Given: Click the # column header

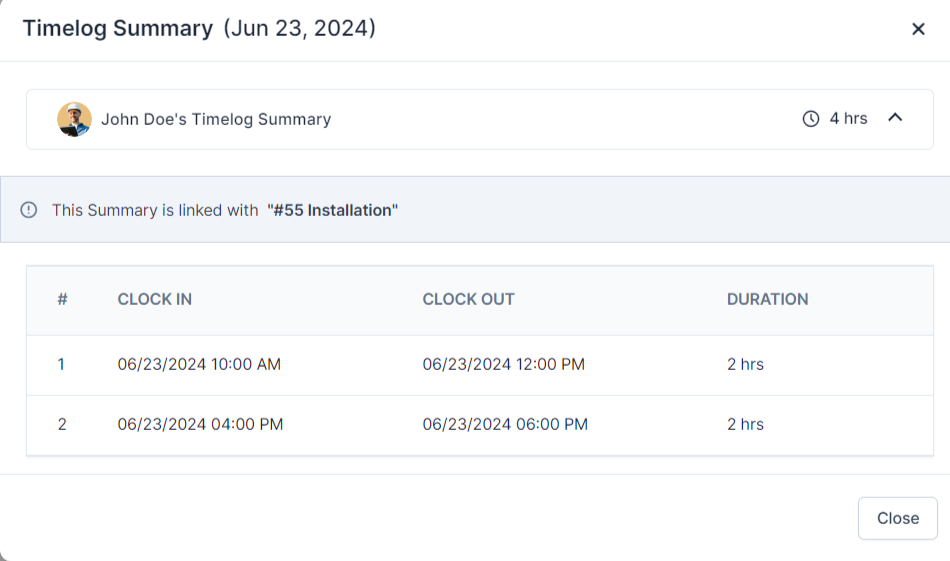Looking at the screenshot, I should (x=62, y=299).
